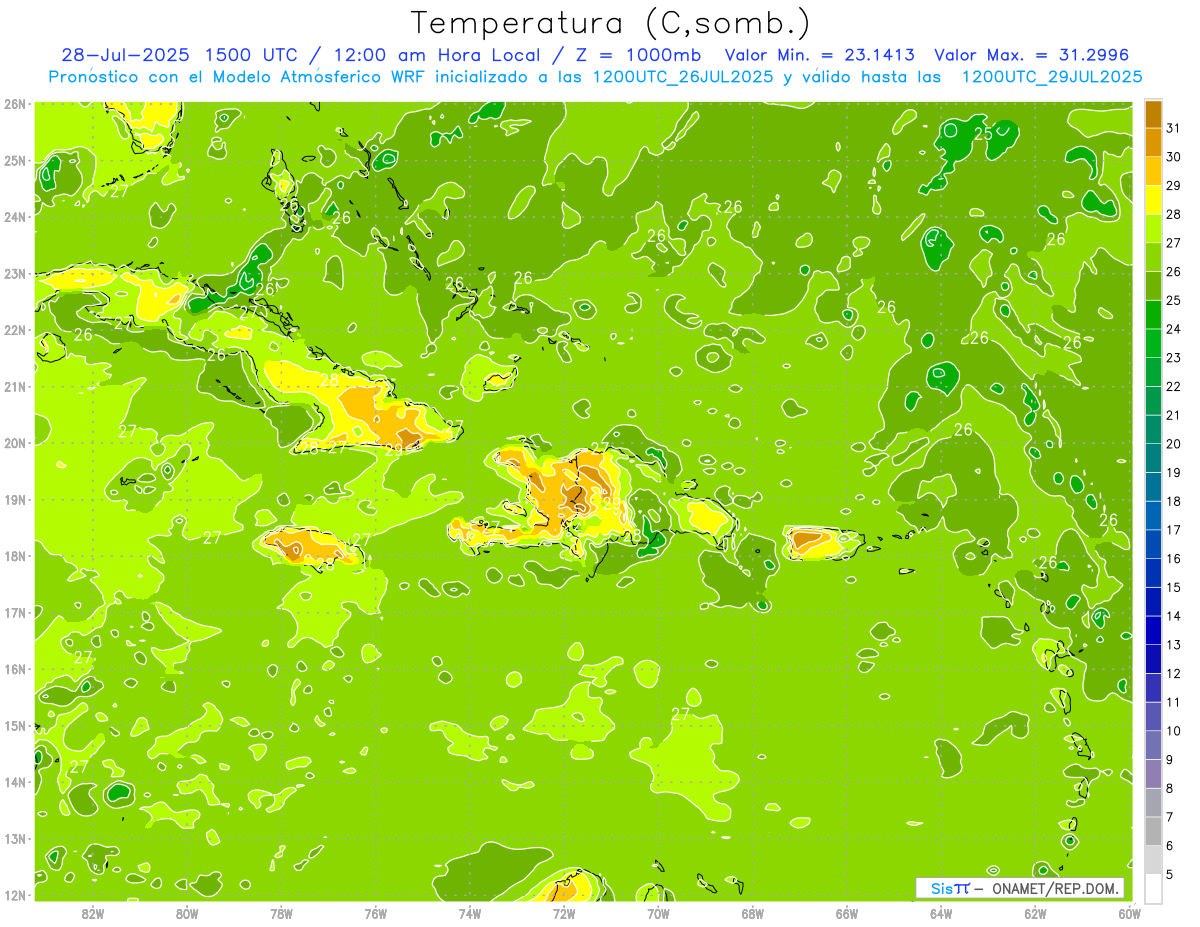Click legend value "30"
Image resolution: width=1200 pixels, height=927 pixels.
tap(1173, 157)
